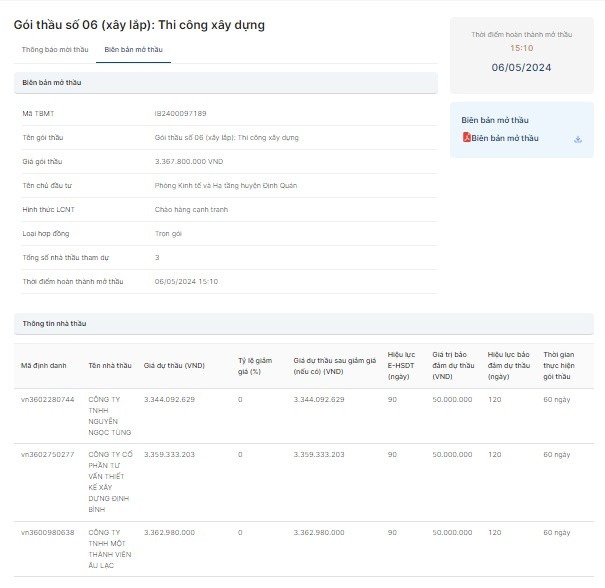
Task: Select the Biên bản mở thầu tab
Action: click(133, 49)
